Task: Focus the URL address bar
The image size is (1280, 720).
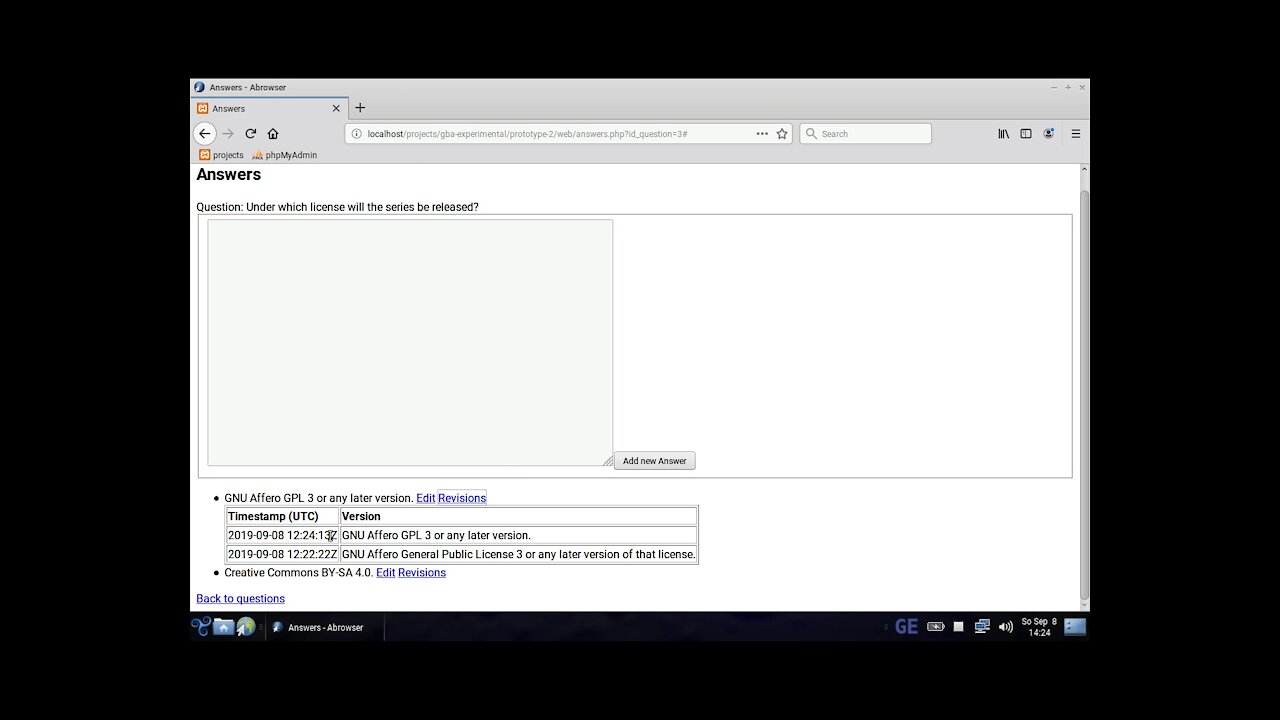Action: pos(568,133)
